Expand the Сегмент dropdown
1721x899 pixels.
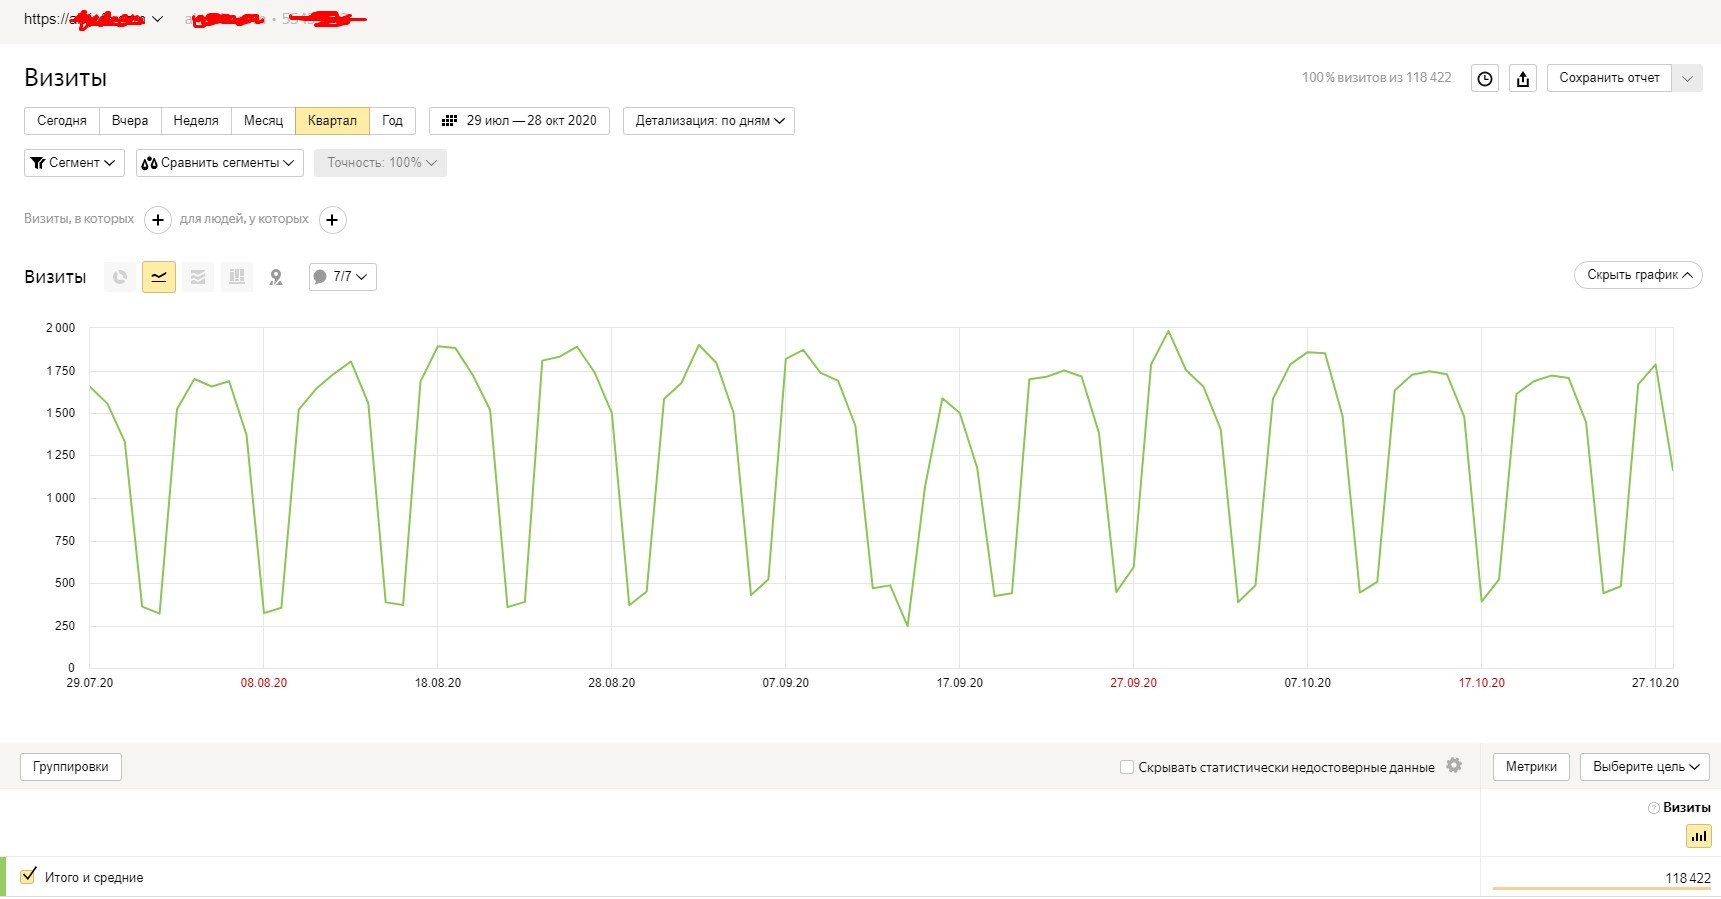pos(74,163)
